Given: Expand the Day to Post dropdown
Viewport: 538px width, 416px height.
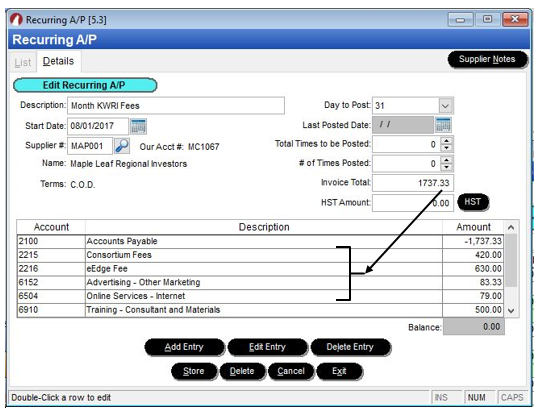Looking at the screenshot, I should pos(445,106).
